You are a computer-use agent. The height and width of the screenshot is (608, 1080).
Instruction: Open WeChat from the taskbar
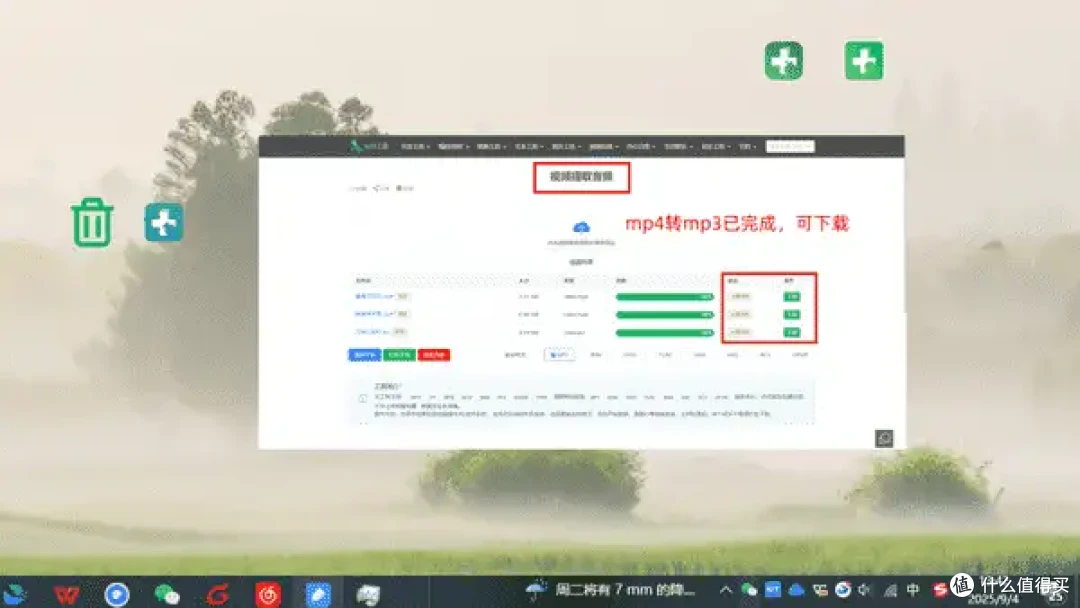[167, 594]
